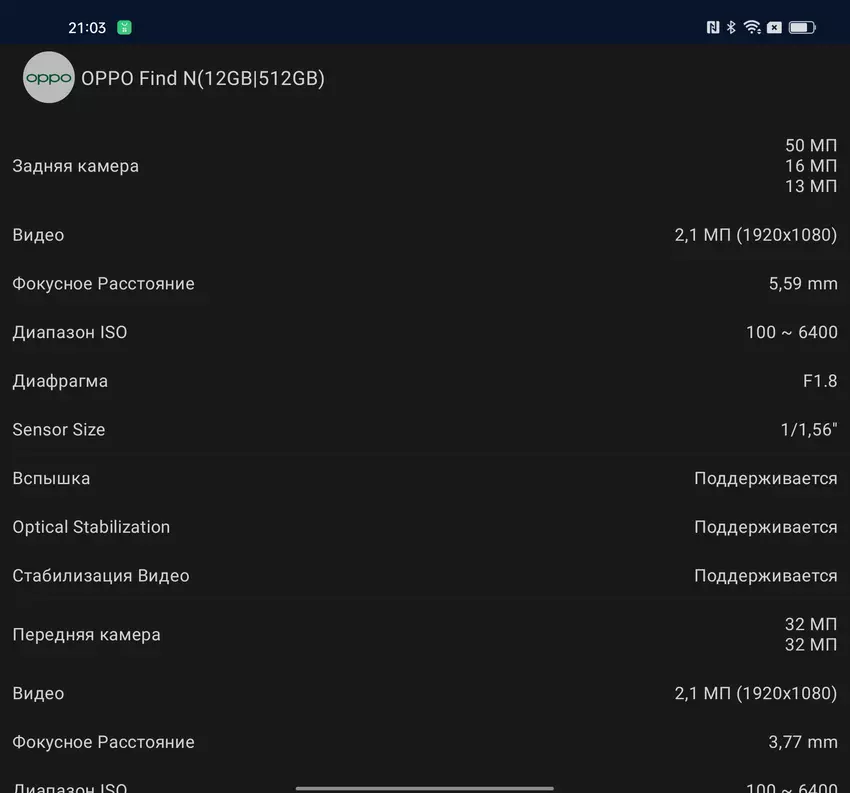
Task: Tap the Wi-Fi status icon
Action: pyautogui.click(x=752, y=28)
